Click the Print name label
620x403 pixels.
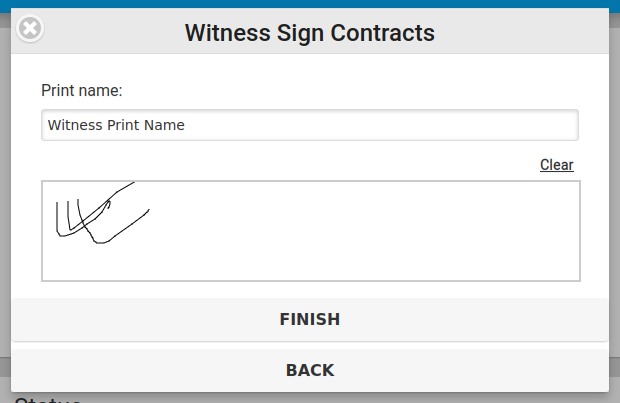[x=81, y=91]
